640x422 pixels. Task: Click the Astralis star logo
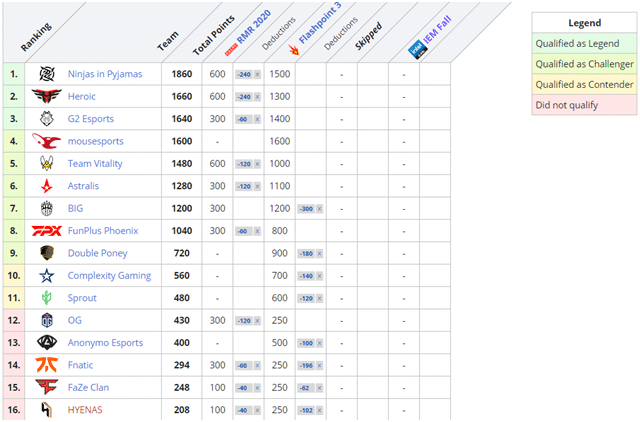tap(47, 186)
